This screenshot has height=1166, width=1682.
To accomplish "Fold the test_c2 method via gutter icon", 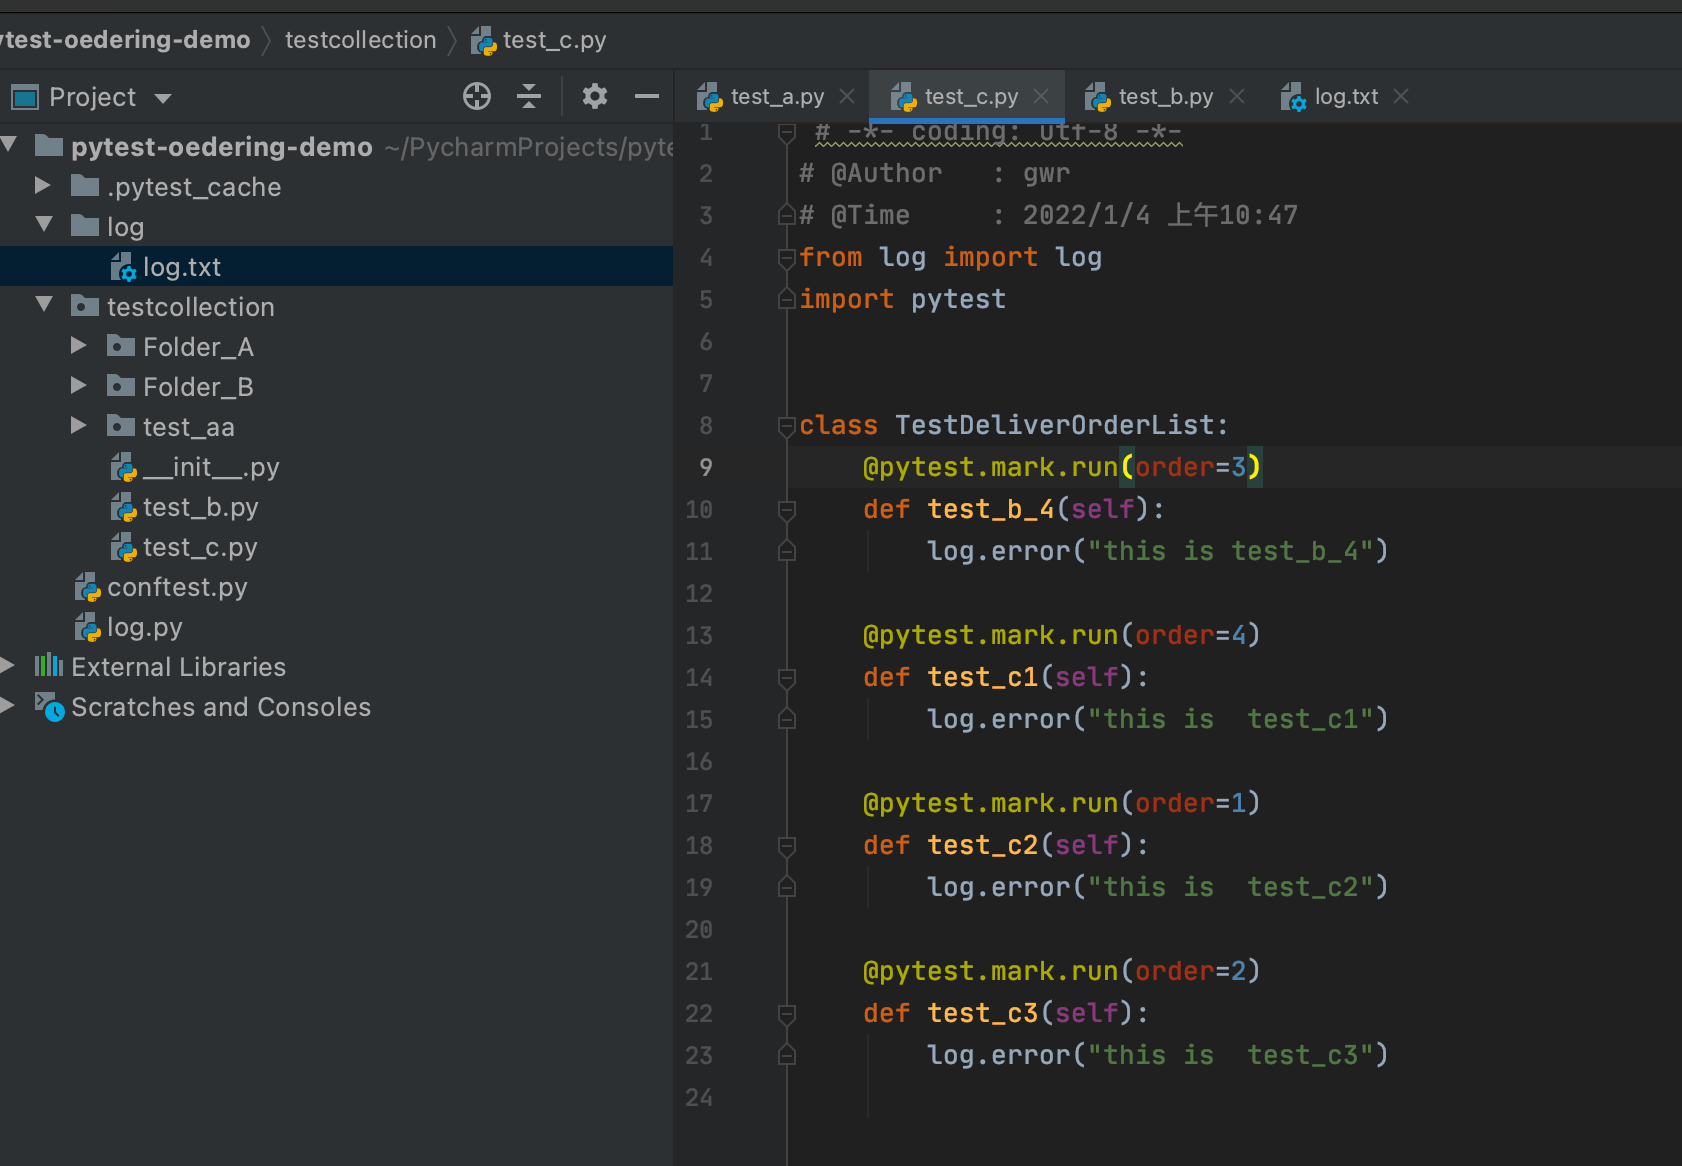I will pyautogui.click(x=787, y=846).
